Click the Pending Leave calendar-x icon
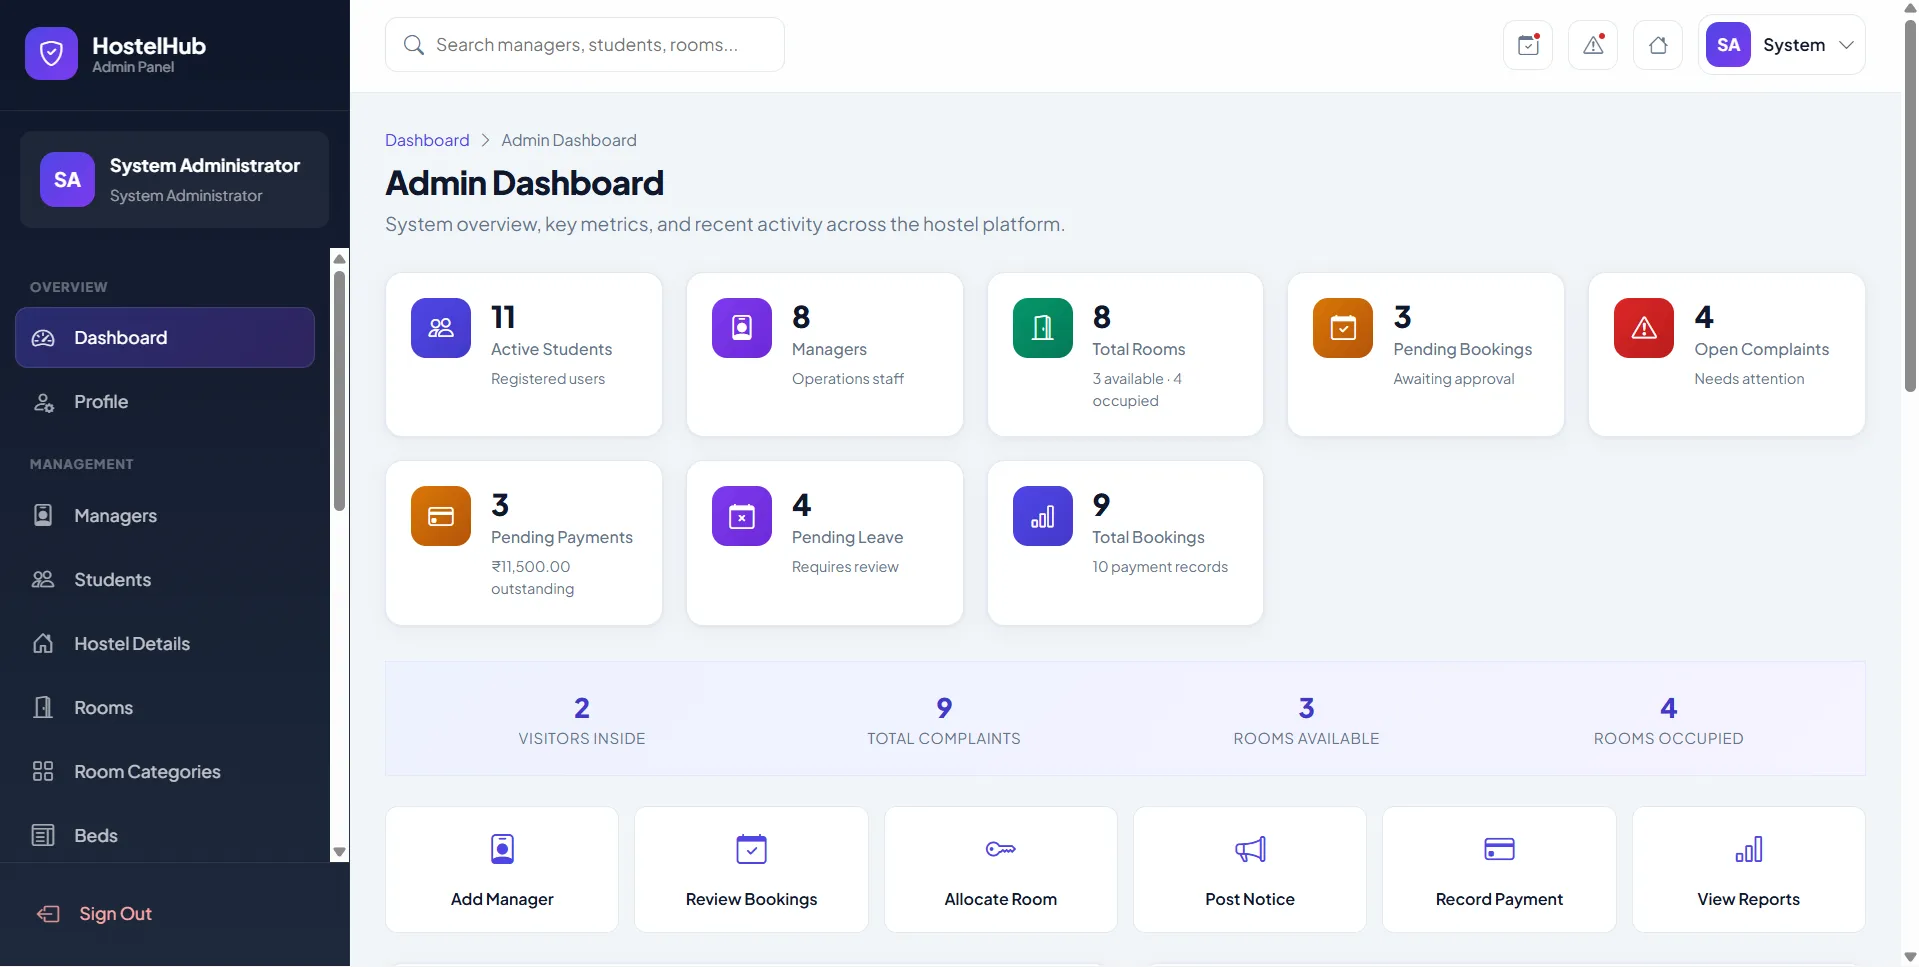The width and height of the screenshot is (1919, 967). (x=742, y=516)
